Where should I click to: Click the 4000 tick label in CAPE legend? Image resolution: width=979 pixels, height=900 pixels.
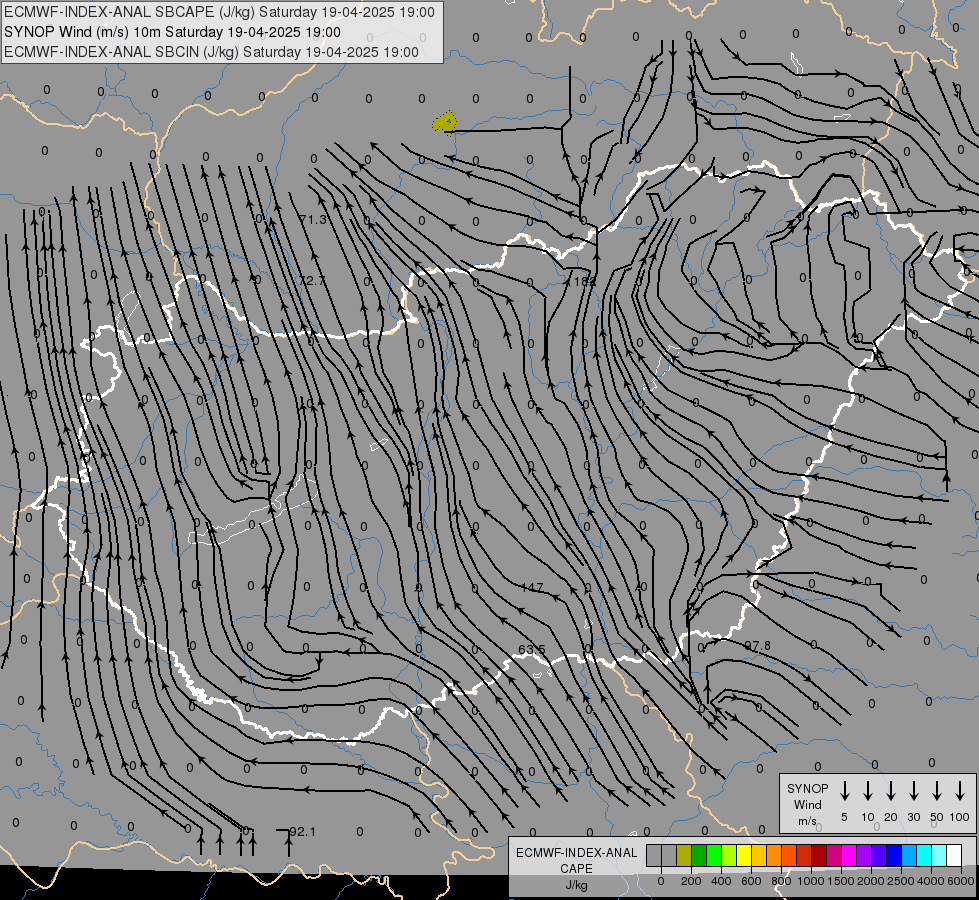[931, 881]
